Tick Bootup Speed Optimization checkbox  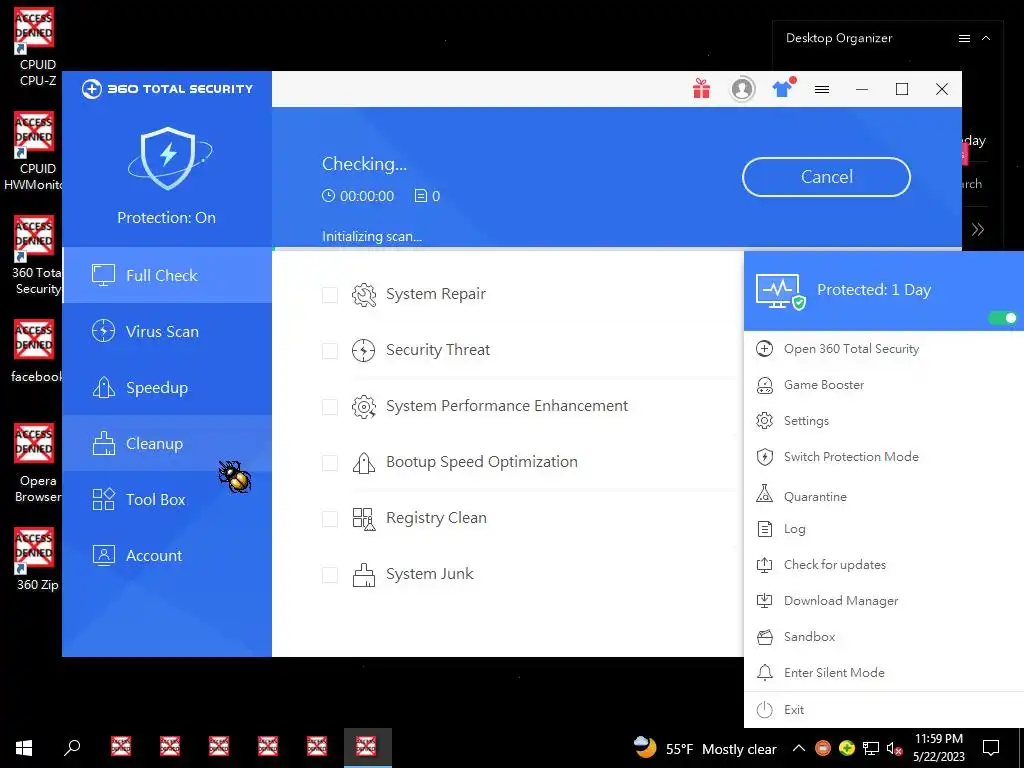pos(330,464)
